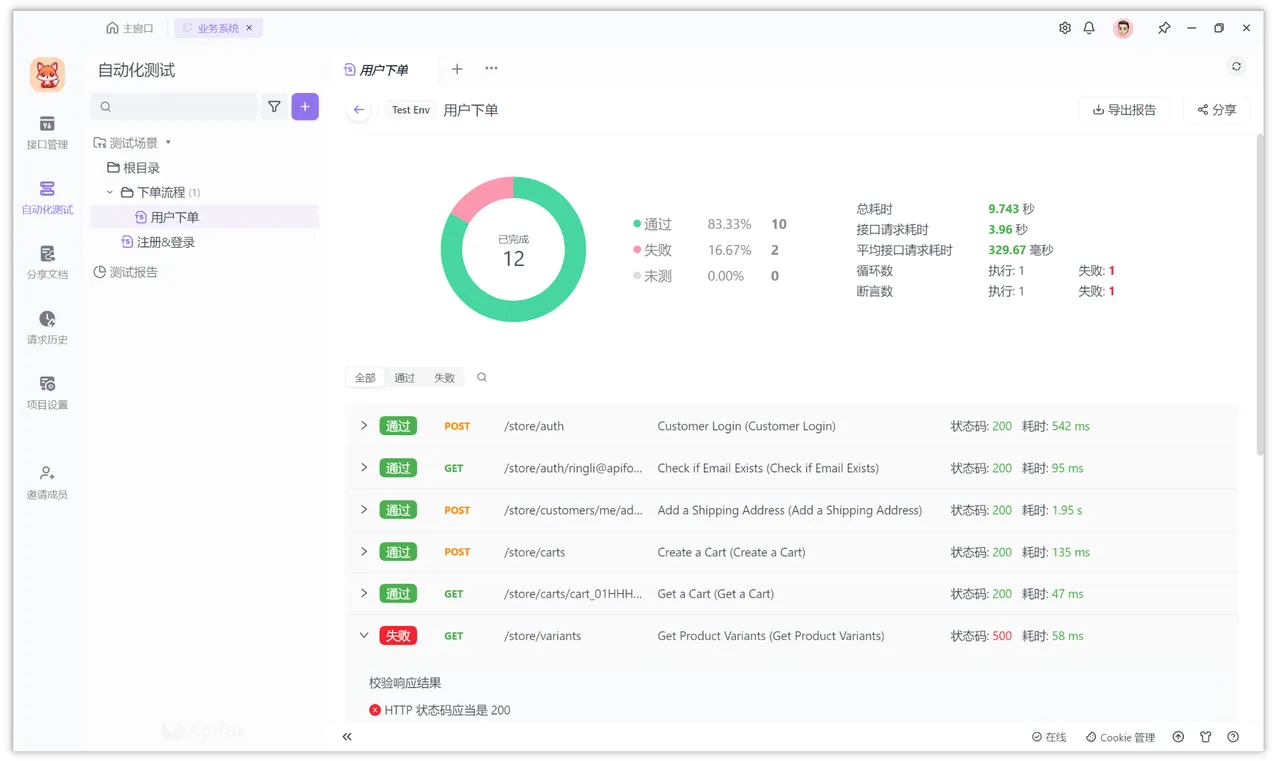Click the search icon beside 失败 filter
This screenshot has width=1280, height=761.
[x=482, y=377]
